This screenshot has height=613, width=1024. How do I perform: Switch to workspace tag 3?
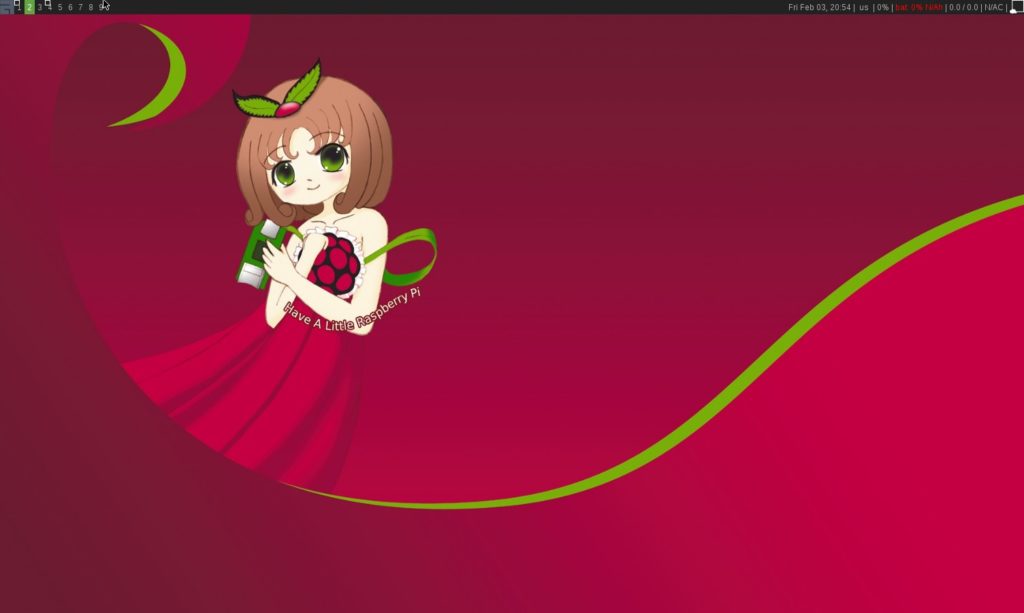click(40, 7)
